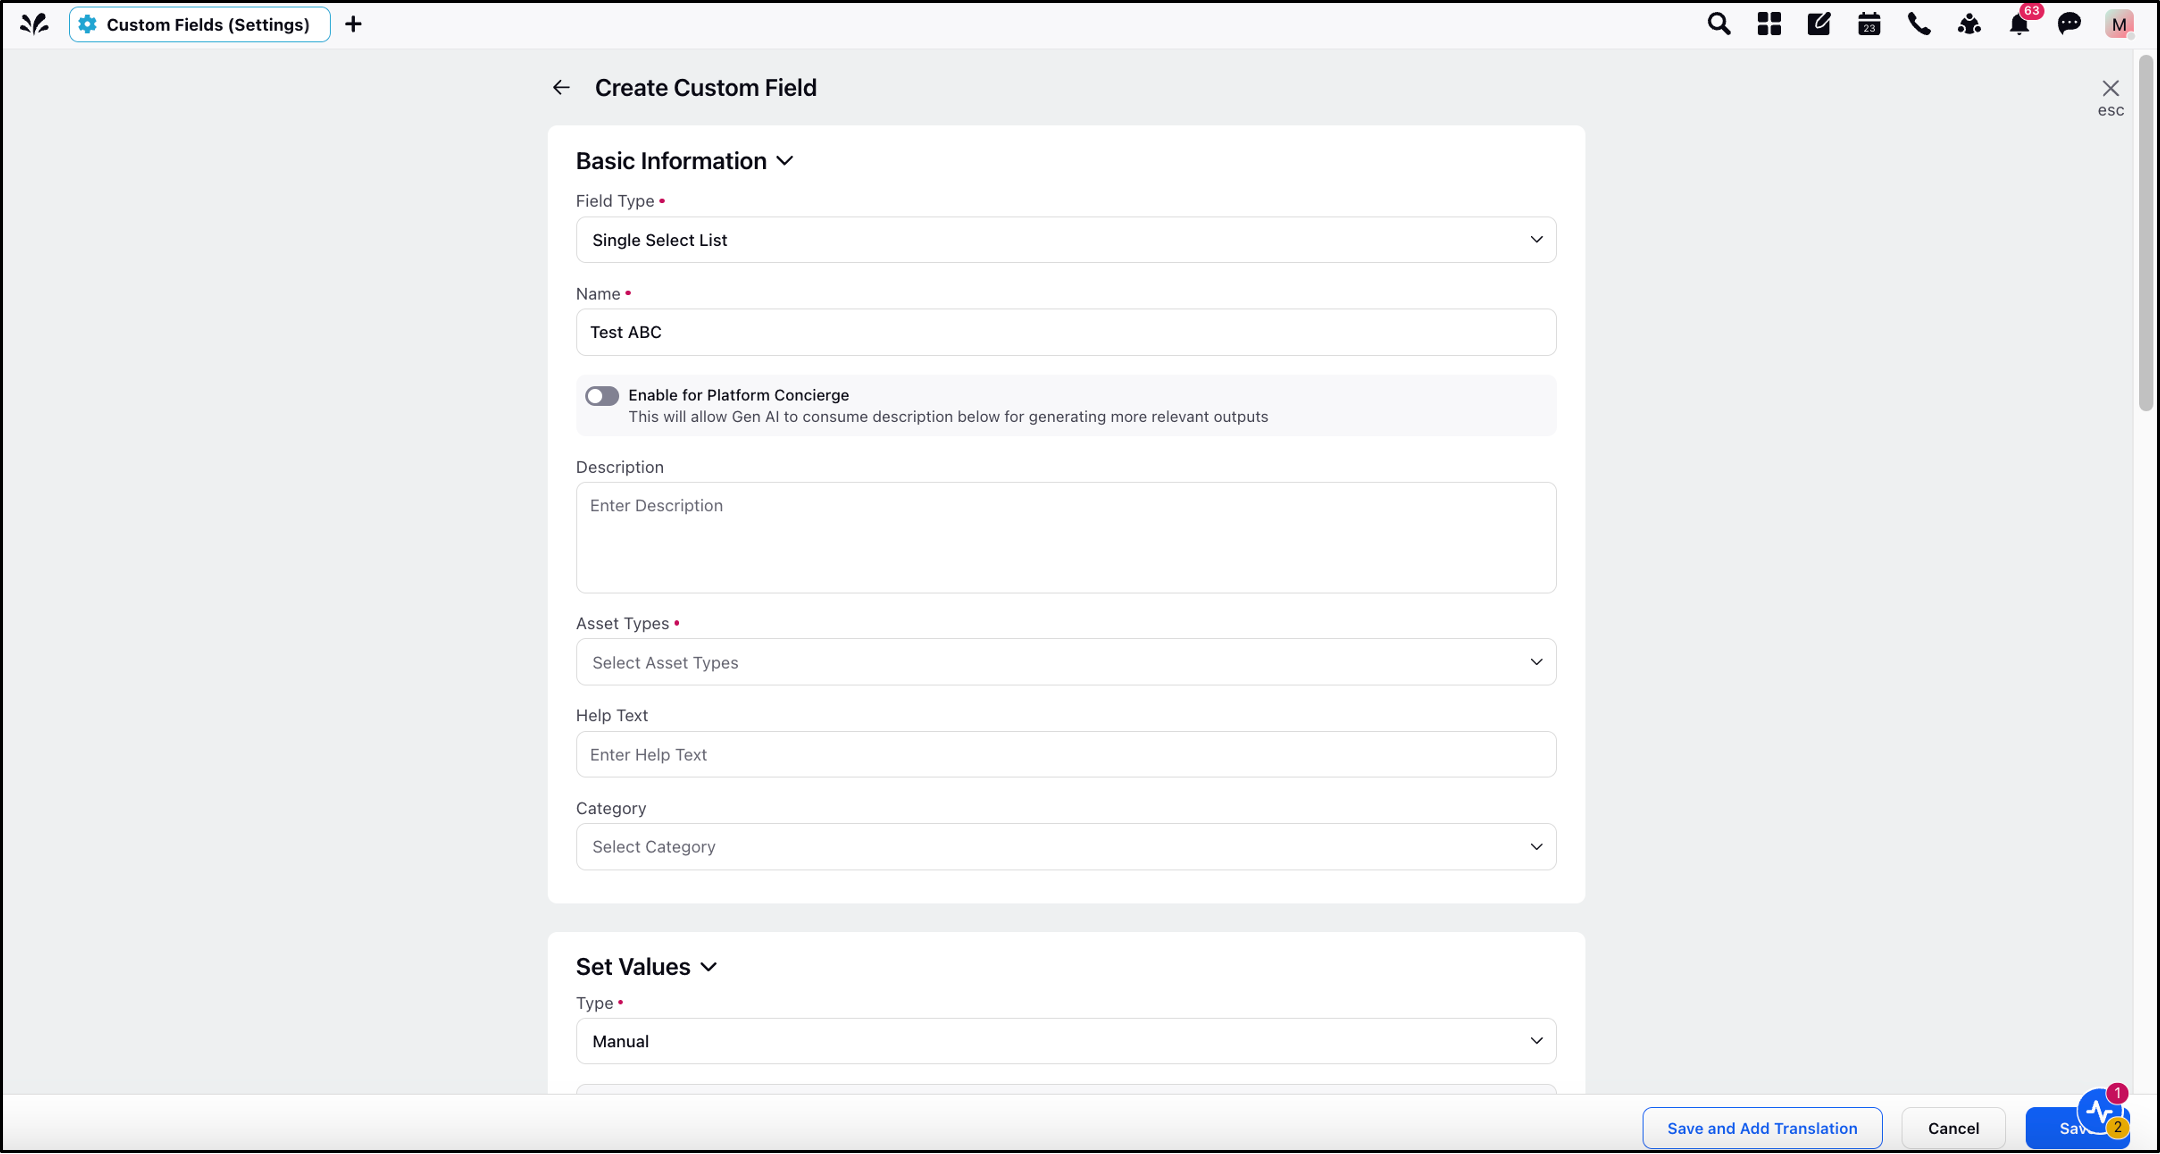This screenshot has width=2160, height=1154.
Task: Click the vertical page scrollbar
Action: coord(2146,232)
